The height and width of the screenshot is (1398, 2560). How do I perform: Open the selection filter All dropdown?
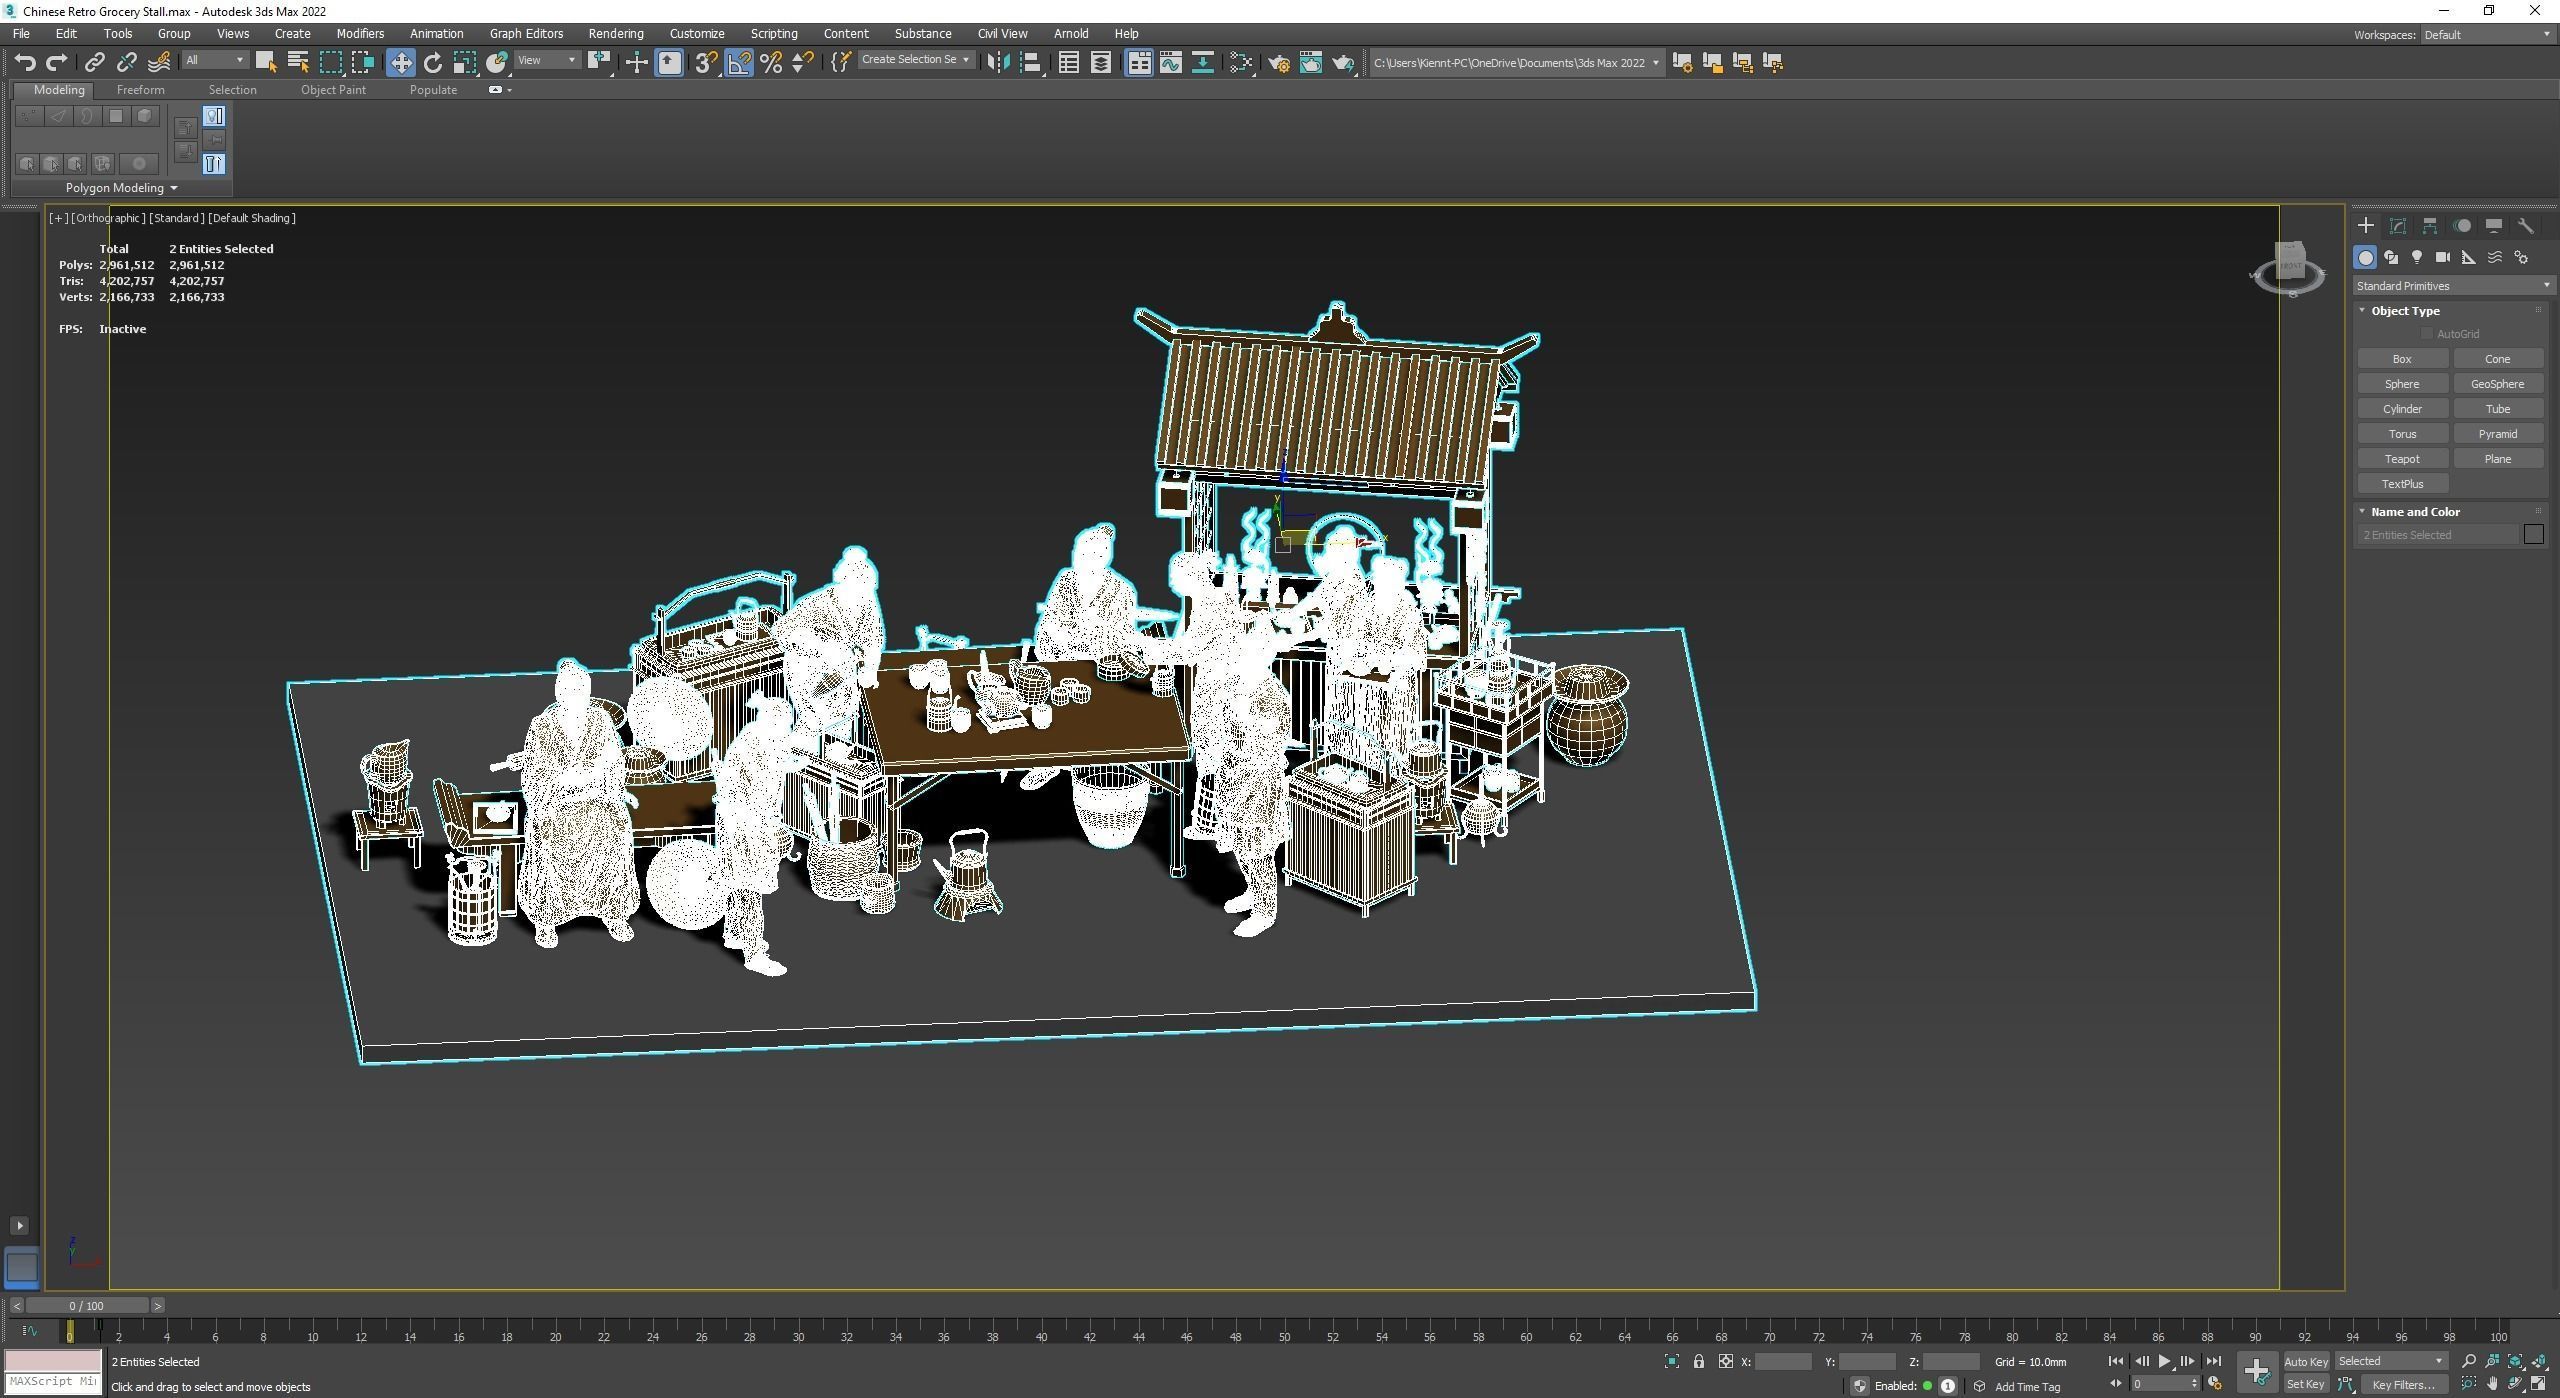(x=214, y=61)
